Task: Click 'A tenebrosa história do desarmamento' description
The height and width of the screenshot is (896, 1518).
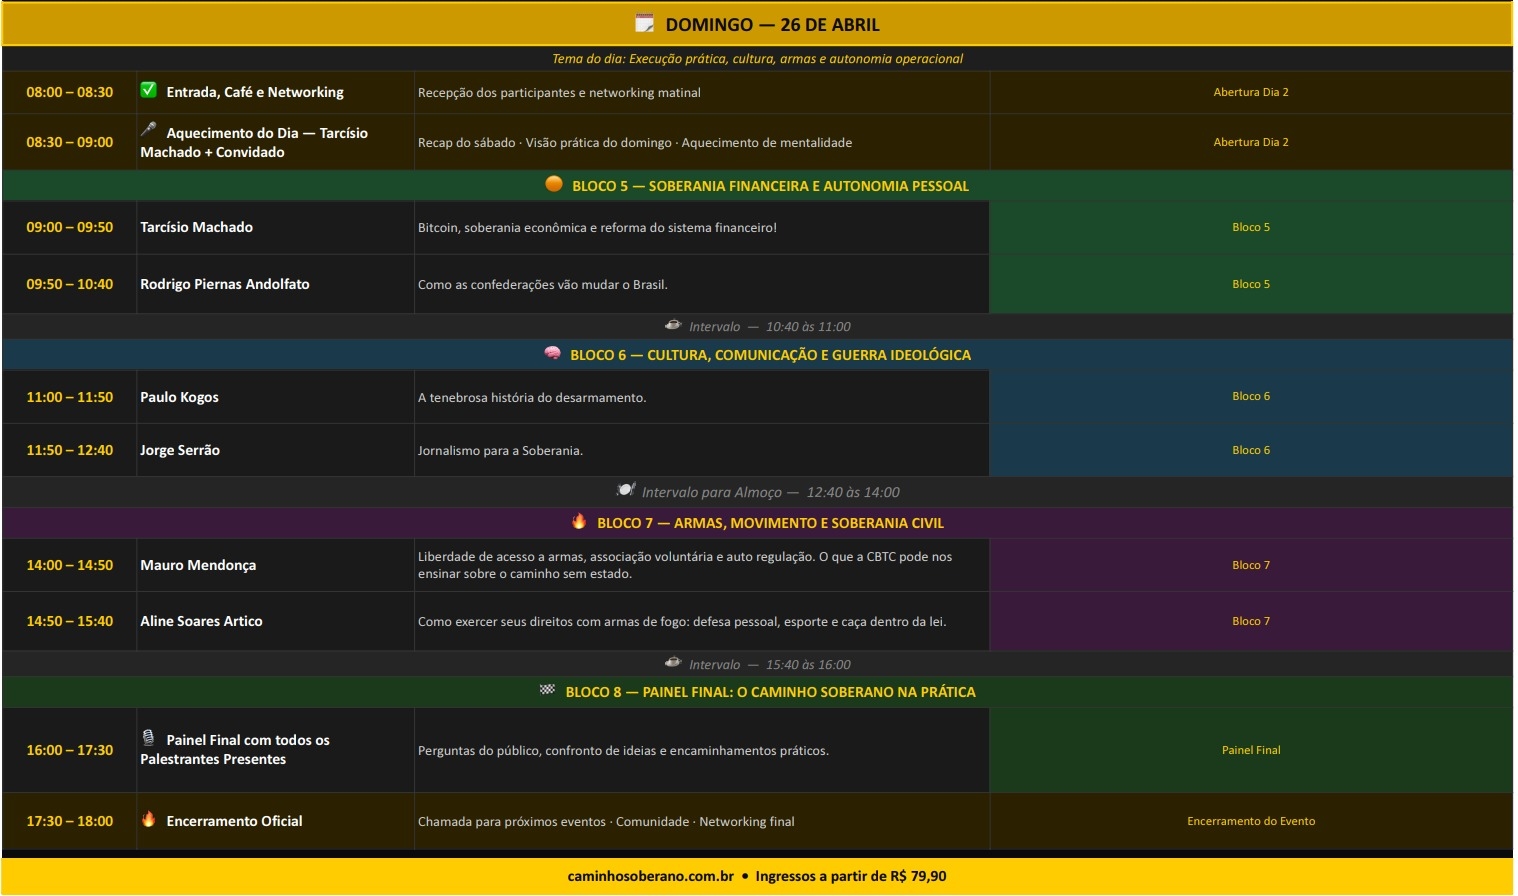Action: [532, 398]
